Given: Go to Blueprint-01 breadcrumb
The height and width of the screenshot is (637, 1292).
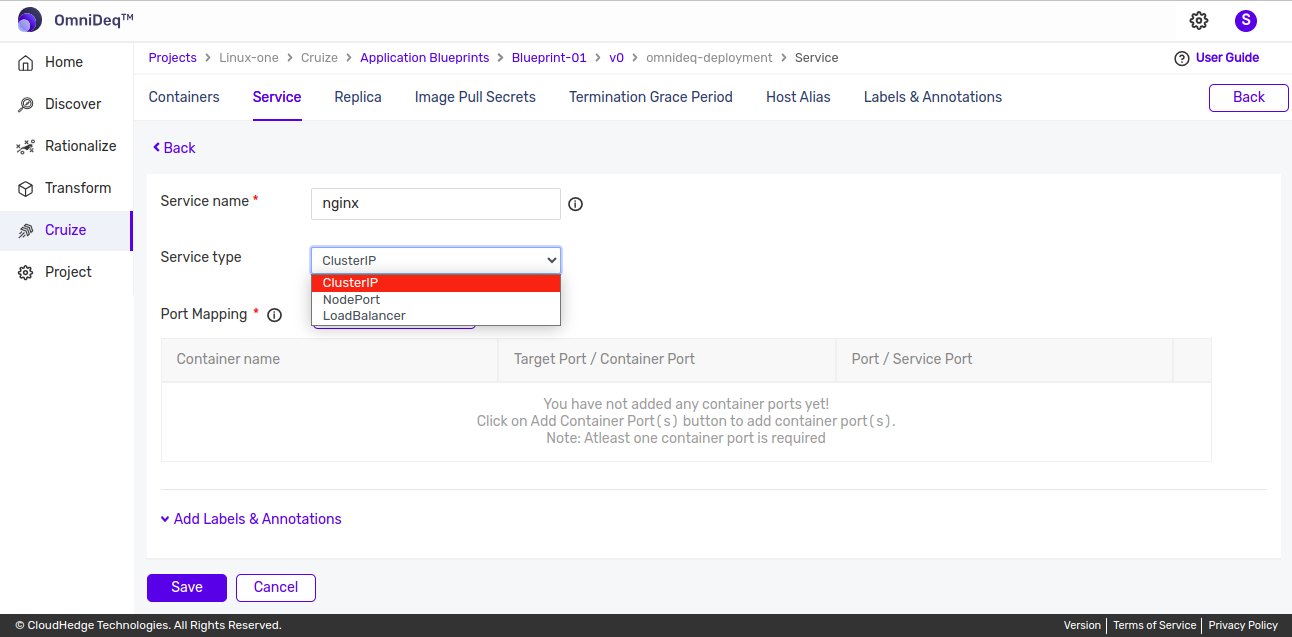Looking at the screenshot, I should 549,58.
